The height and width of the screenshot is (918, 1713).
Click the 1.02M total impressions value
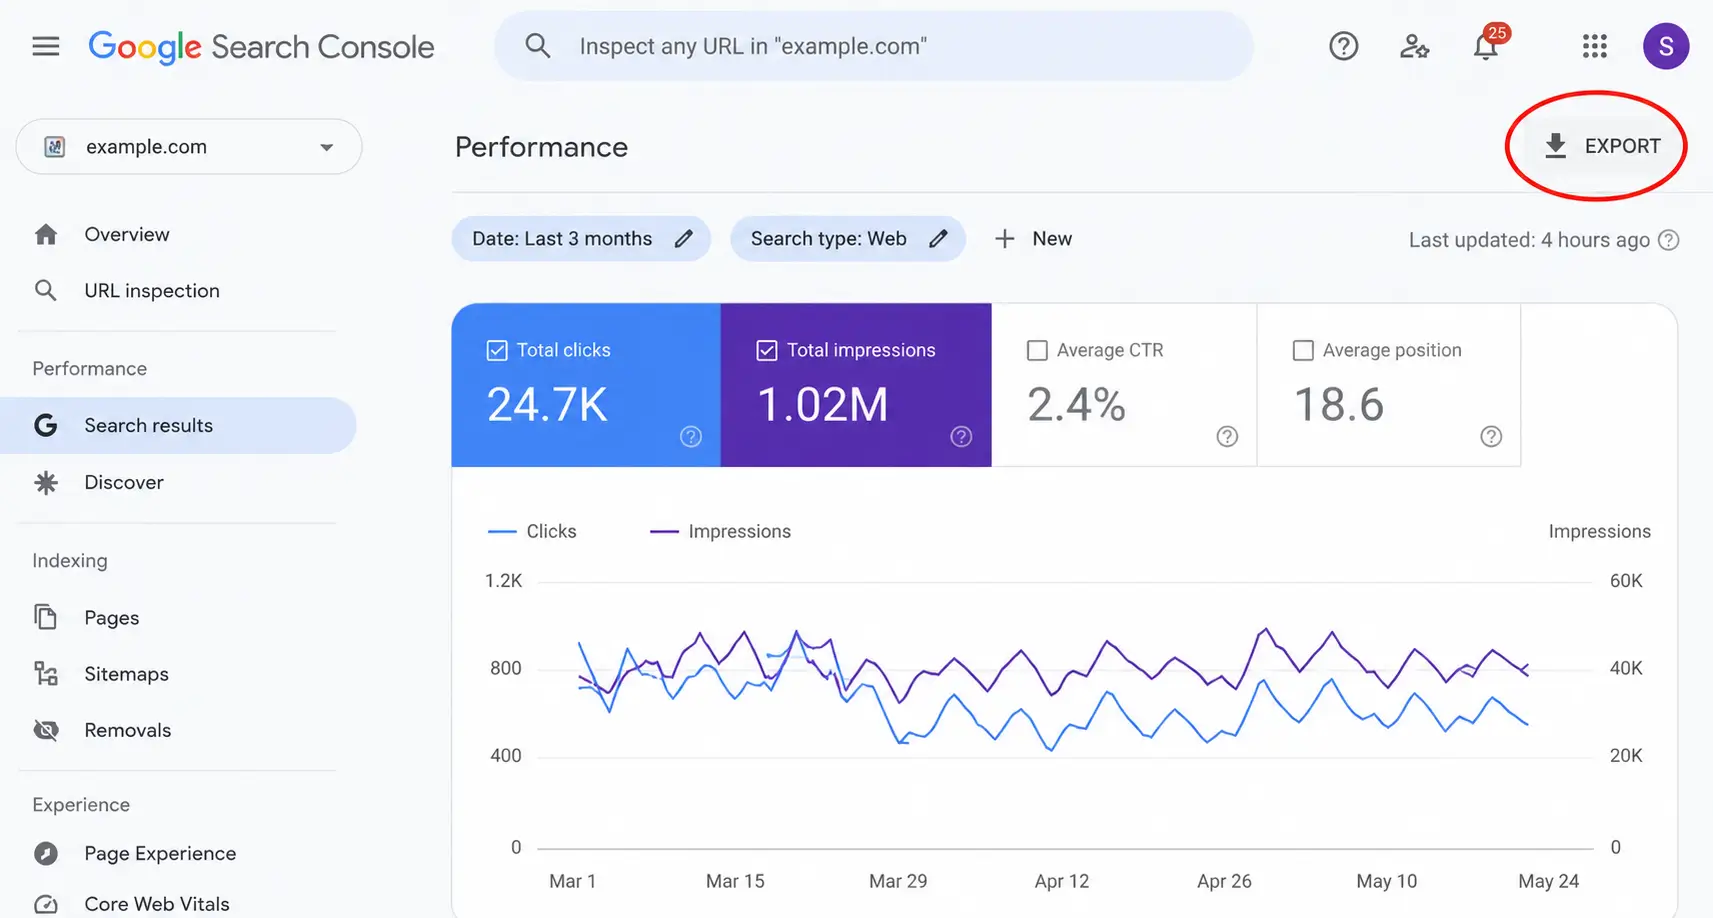822,404
